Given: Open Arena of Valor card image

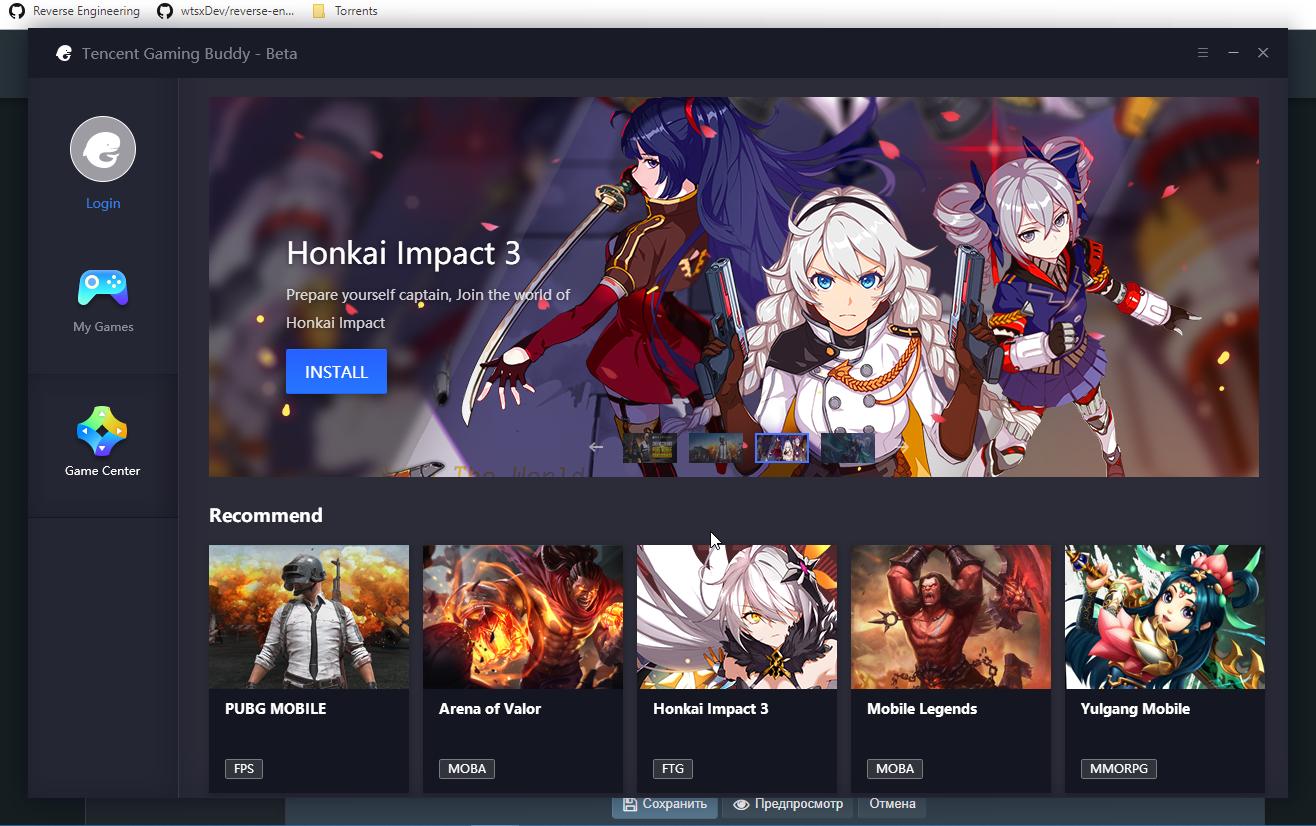Looking at the screenshot, I should pos(523,617).
